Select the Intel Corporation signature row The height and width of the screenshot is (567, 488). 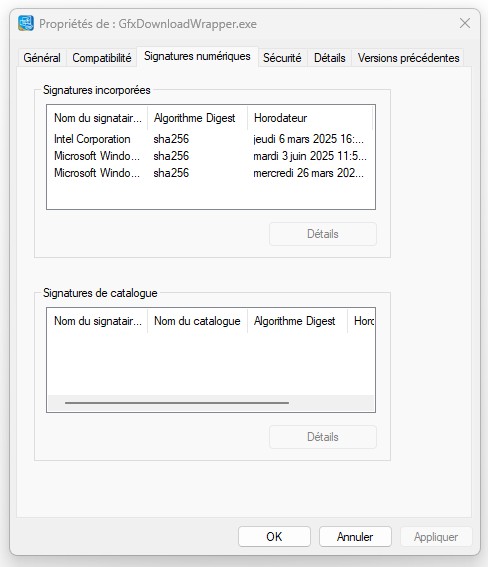tap(211, 139)
